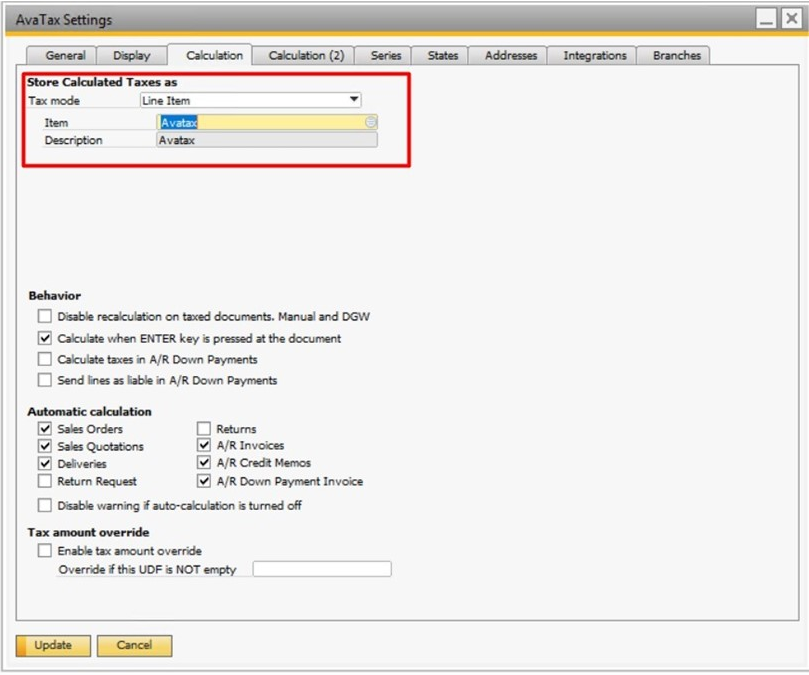Click the Cancel button
Screen dimensions: 809x675
point(134,645)
